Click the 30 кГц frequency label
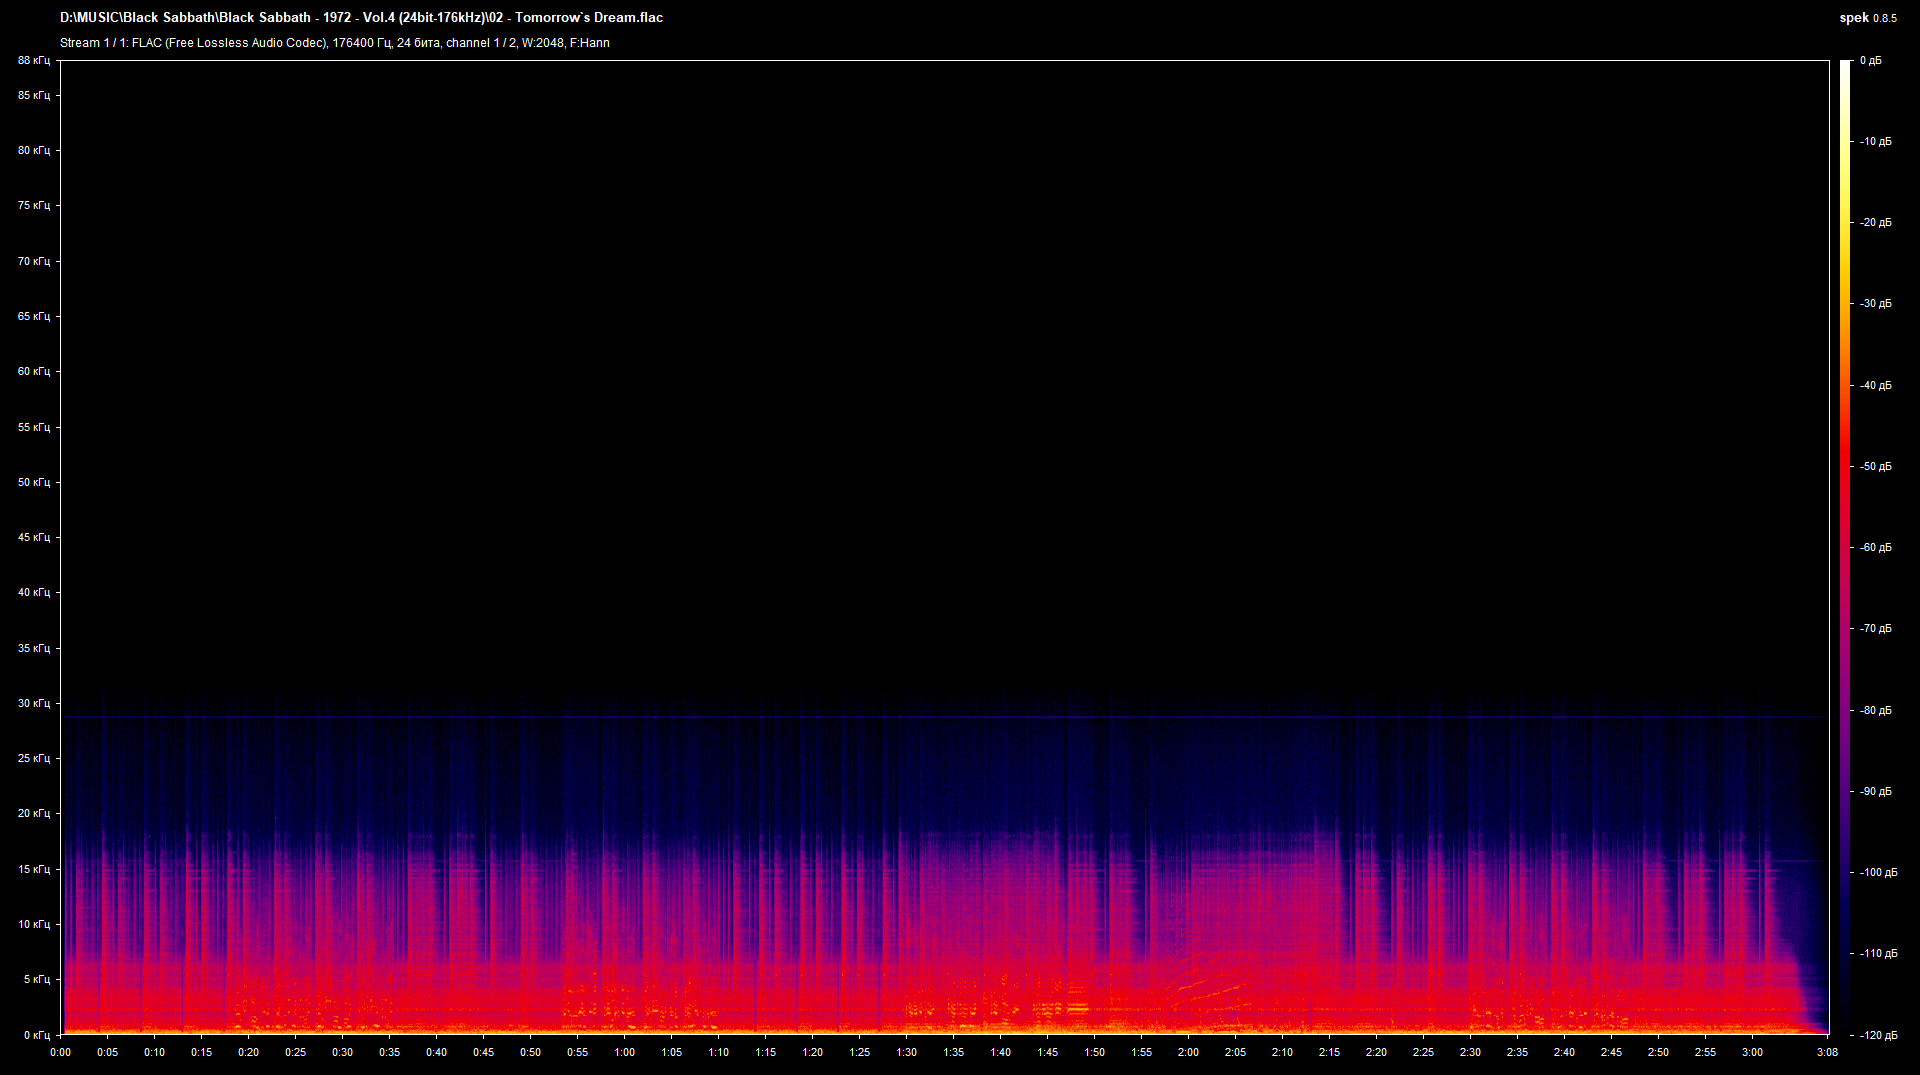Screen dimensions: 1920x1075 33,702
